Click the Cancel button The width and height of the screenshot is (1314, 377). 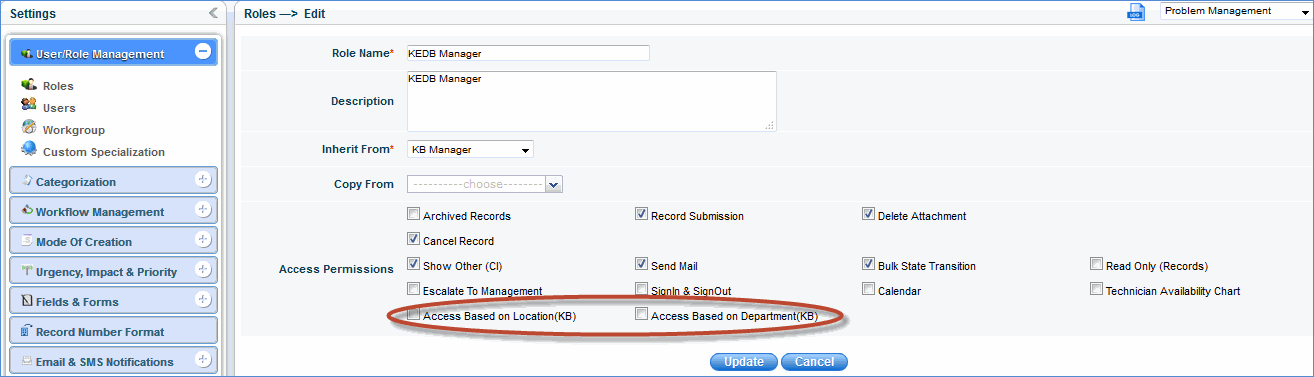[814, 362]
